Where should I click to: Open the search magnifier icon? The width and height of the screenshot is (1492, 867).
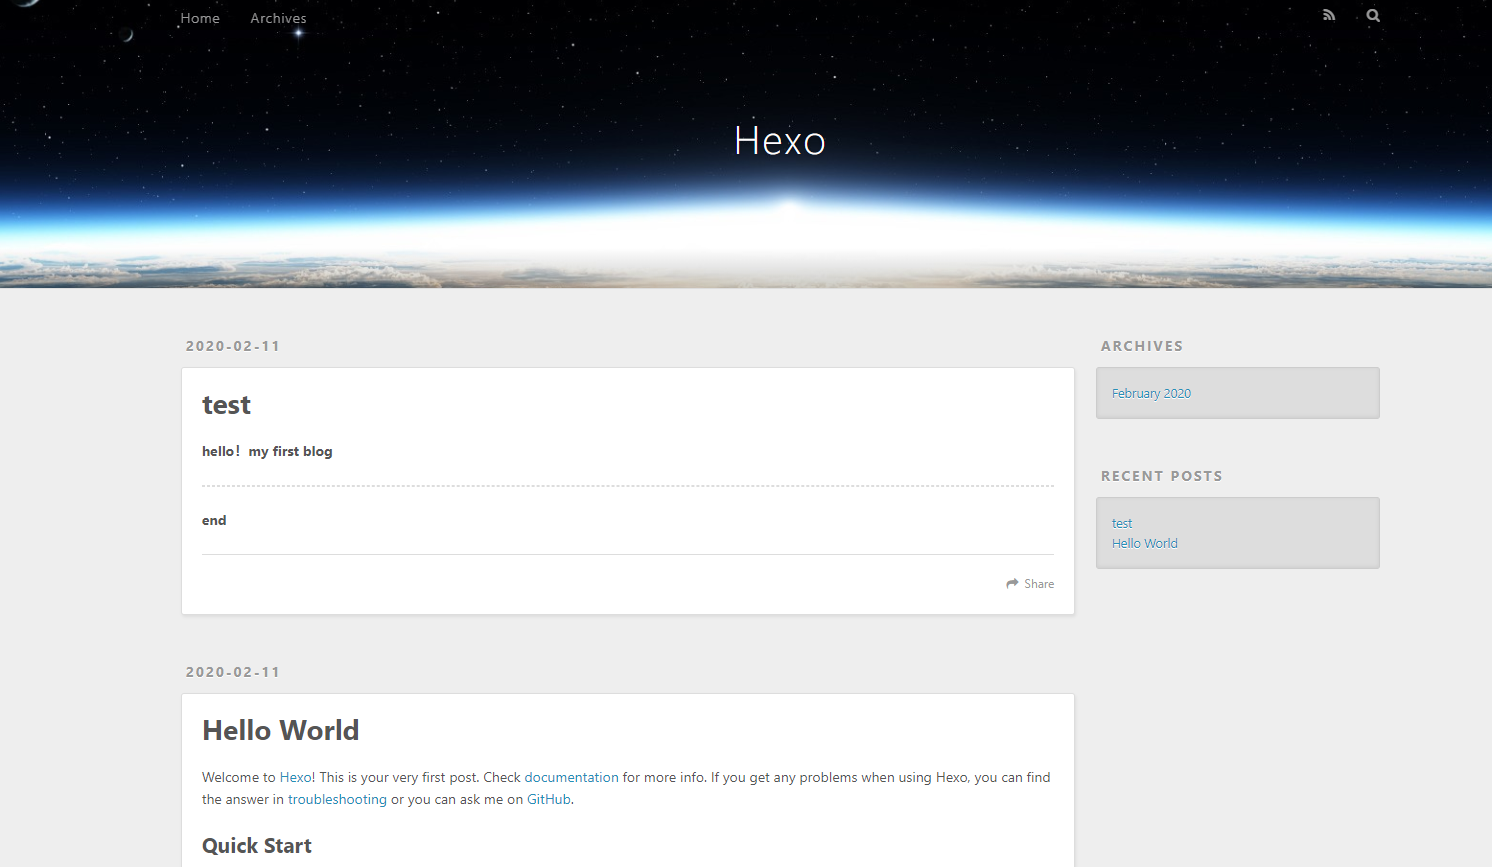coord(1373,15)
